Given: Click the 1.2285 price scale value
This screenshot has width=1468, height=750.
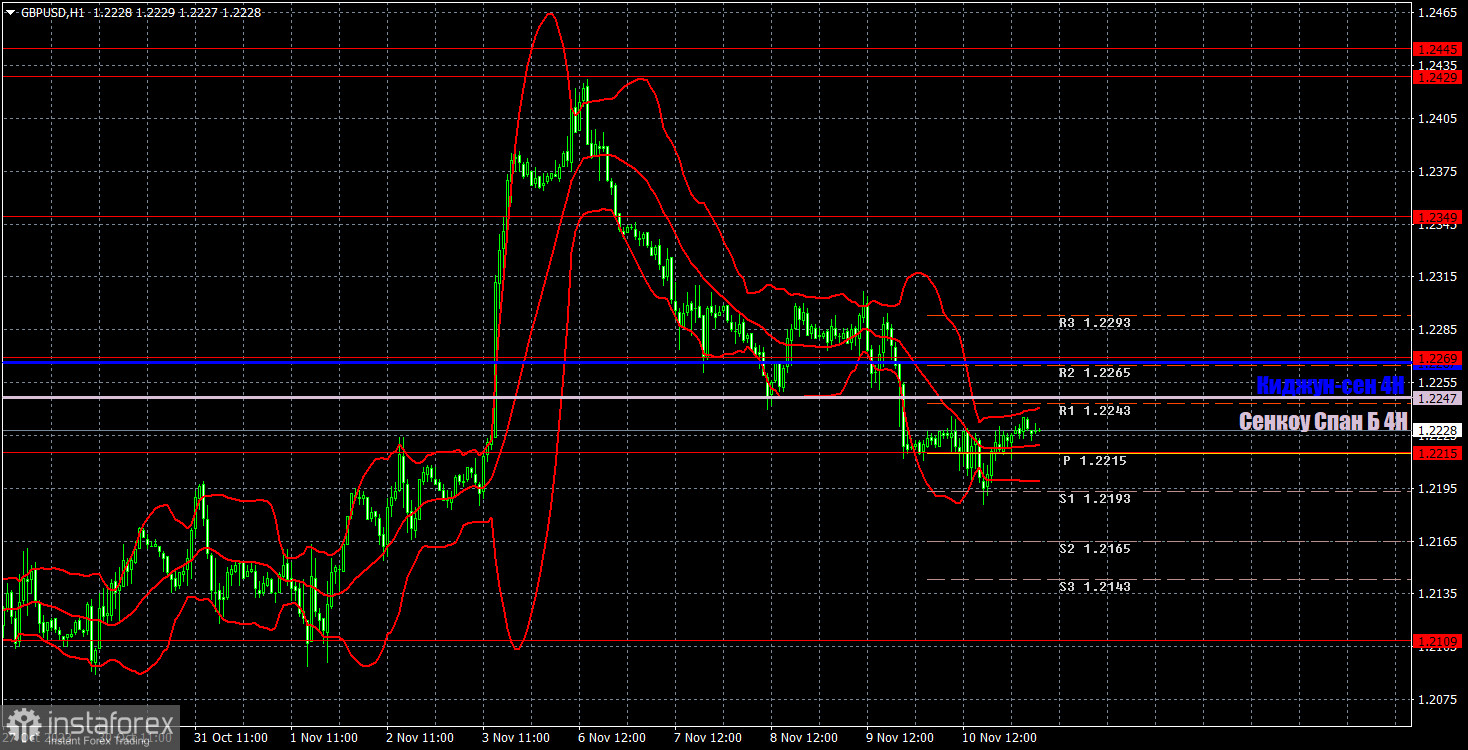Looking at the screenshot, I should (x=1438, y=330).
